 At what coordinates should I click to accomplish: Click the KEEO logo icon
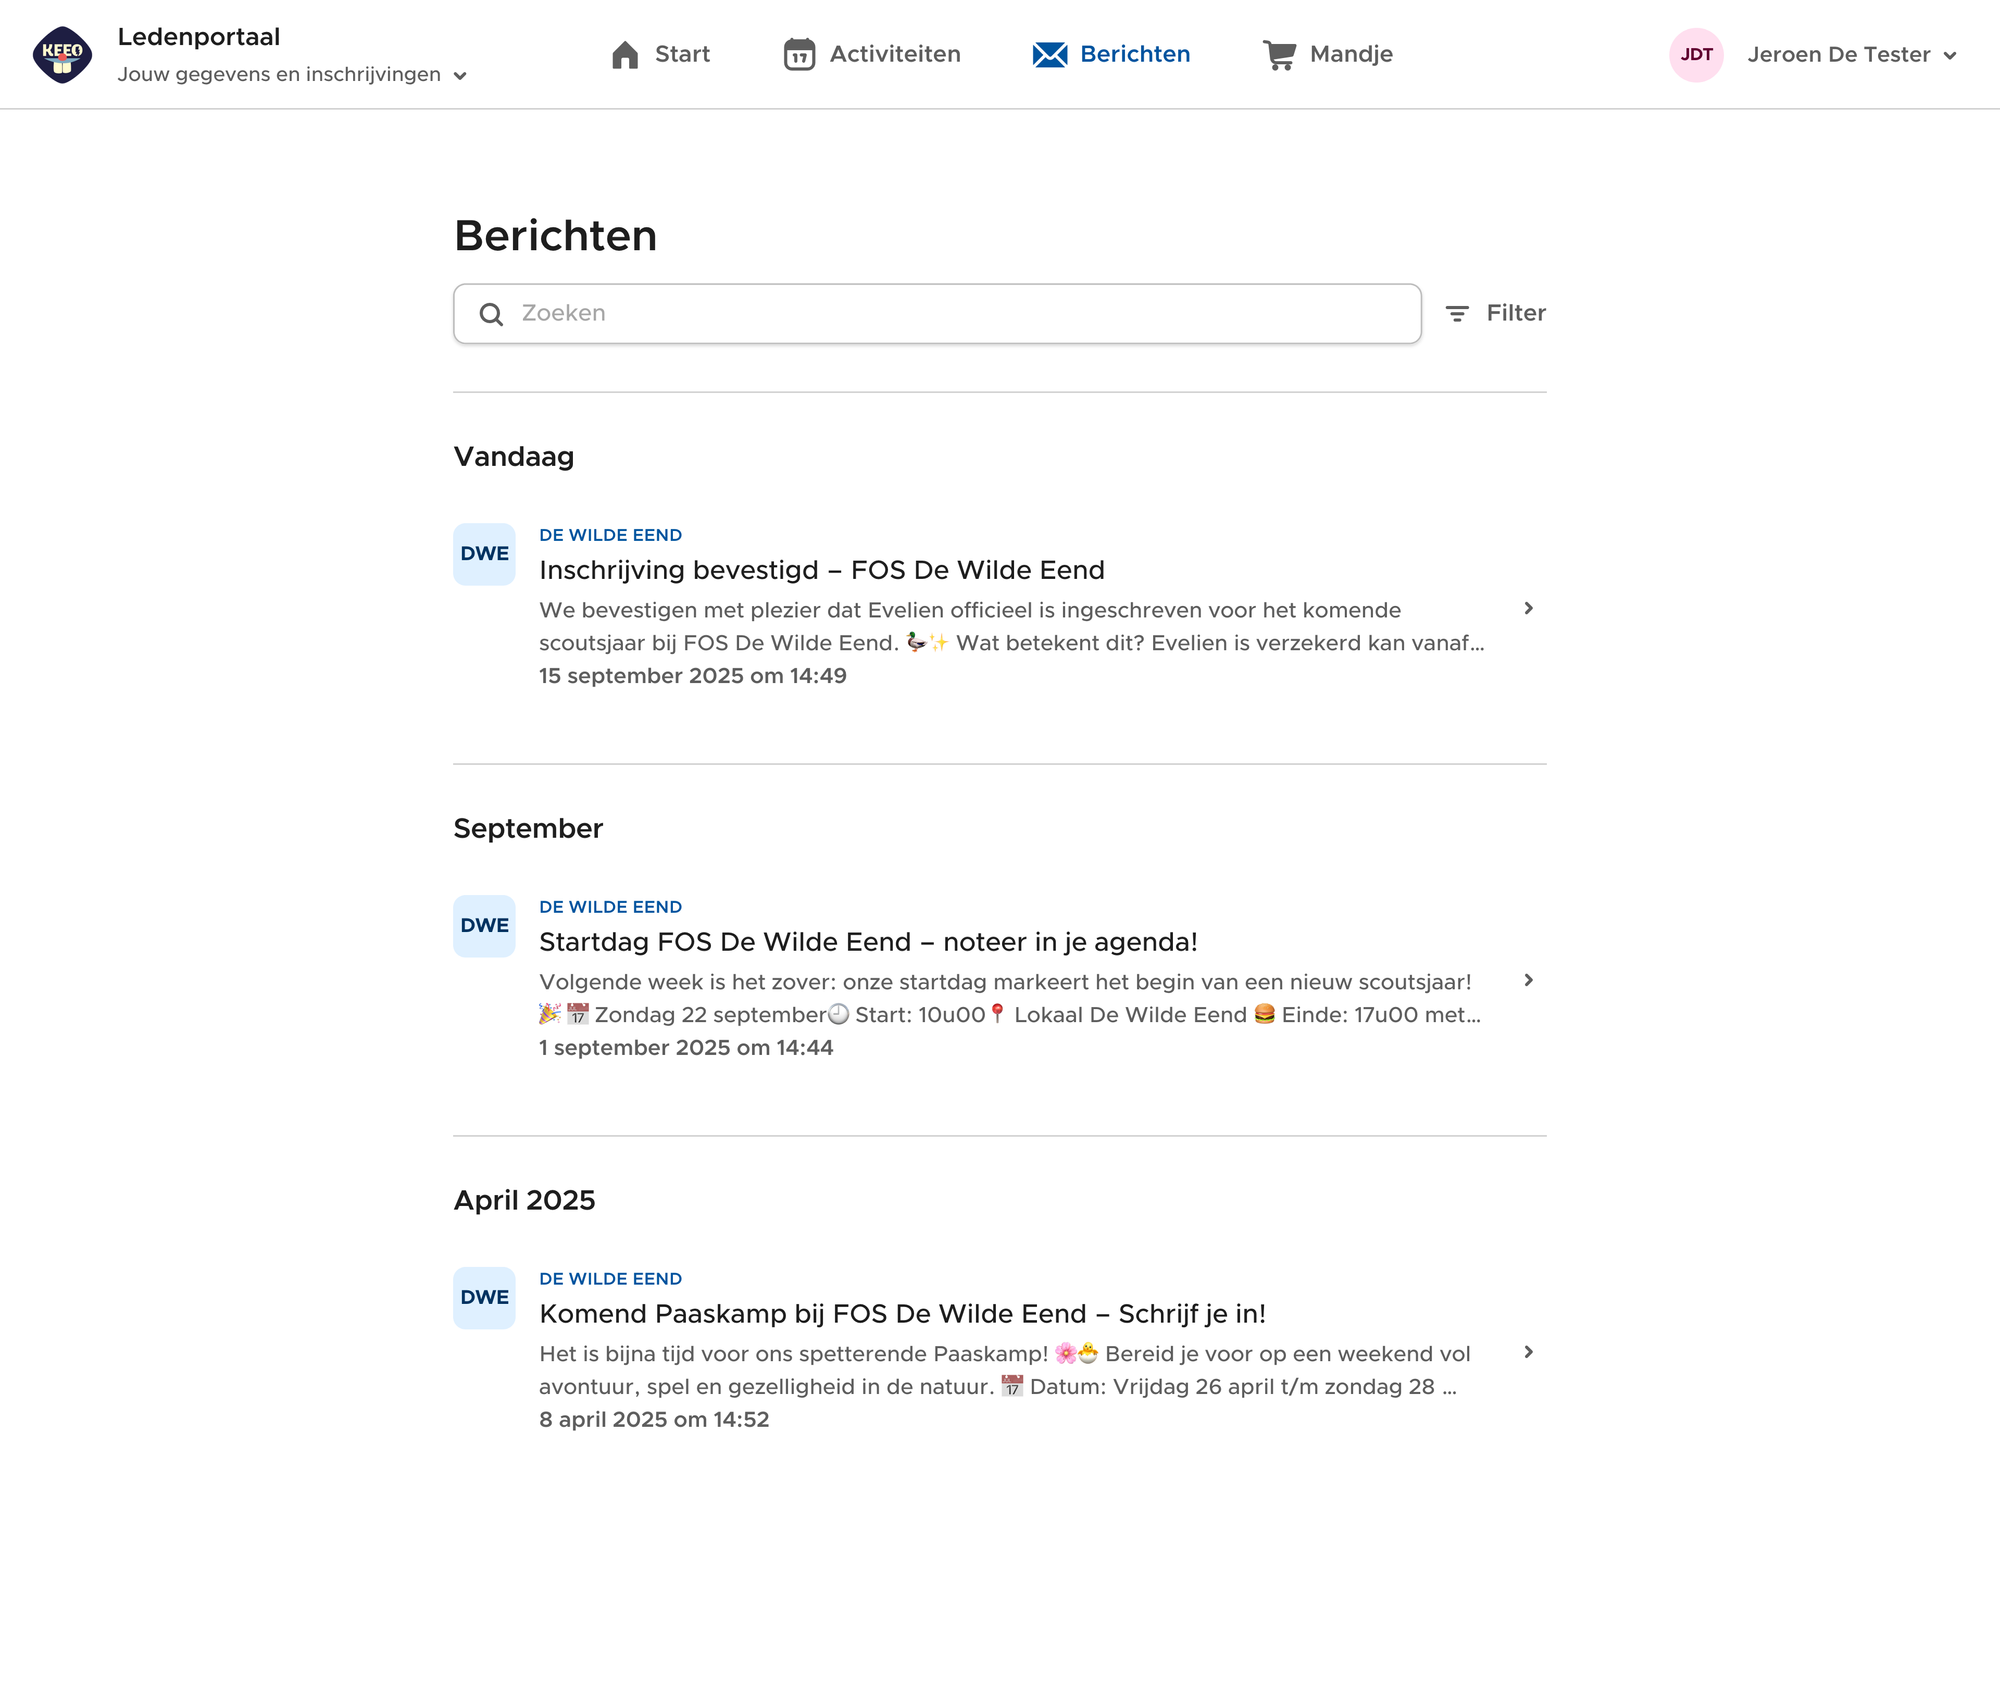62,55
